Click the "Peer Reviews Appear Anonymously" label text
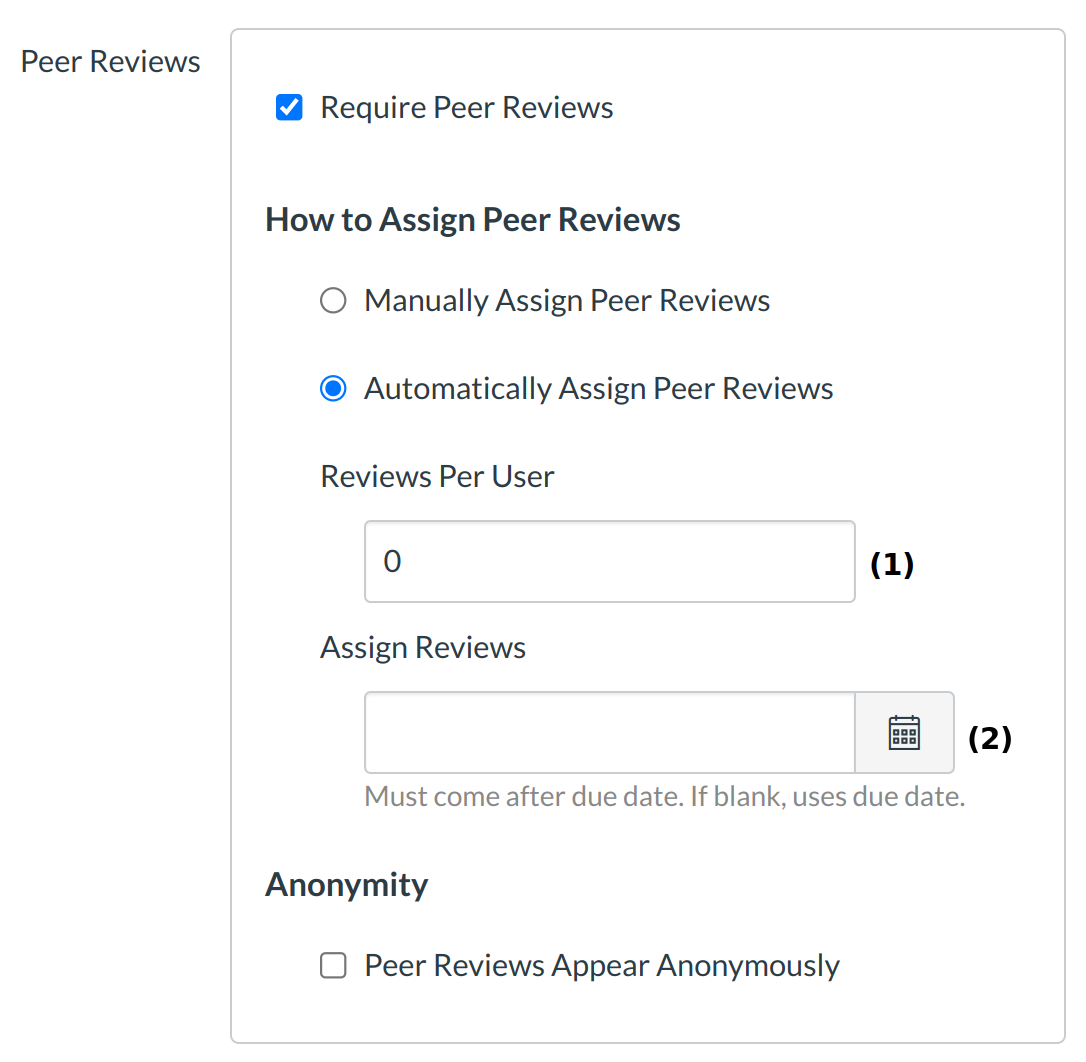 [x=602, y=966]
